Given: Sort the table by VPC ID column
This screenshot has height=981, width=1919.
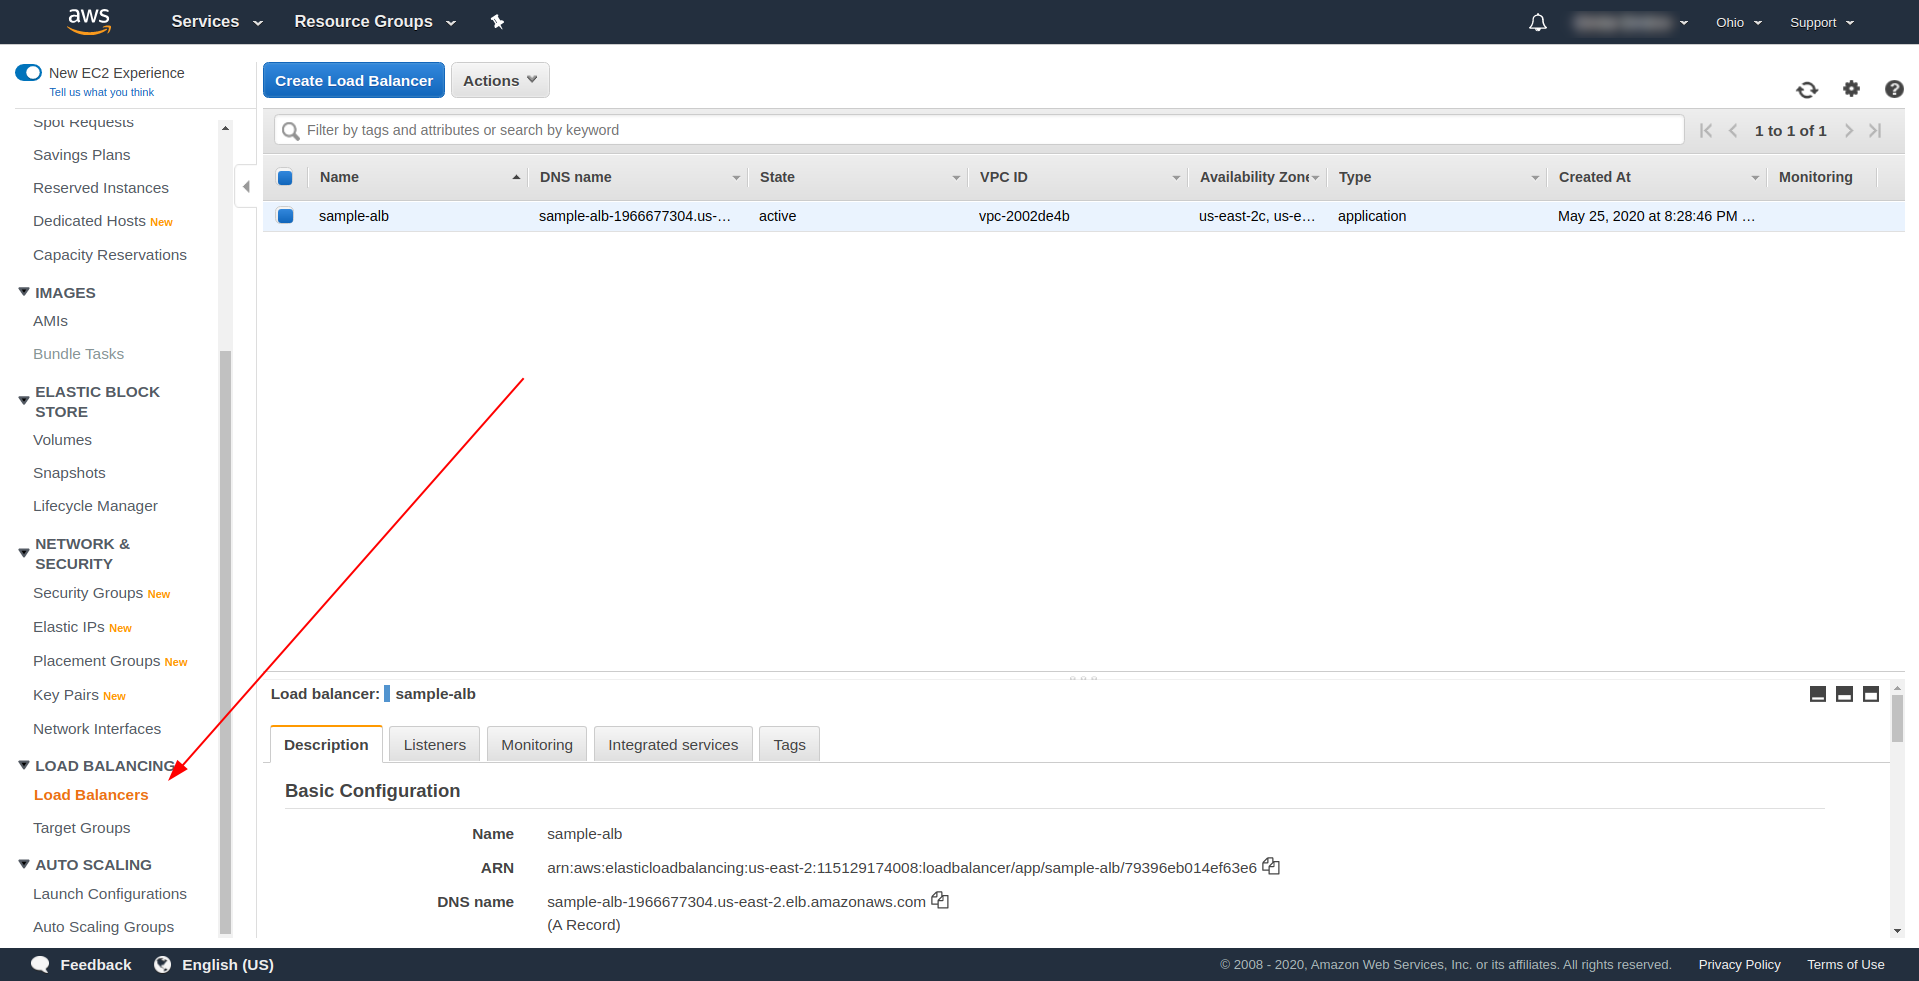Looking at the screenshot, I should pos(1078,177).
